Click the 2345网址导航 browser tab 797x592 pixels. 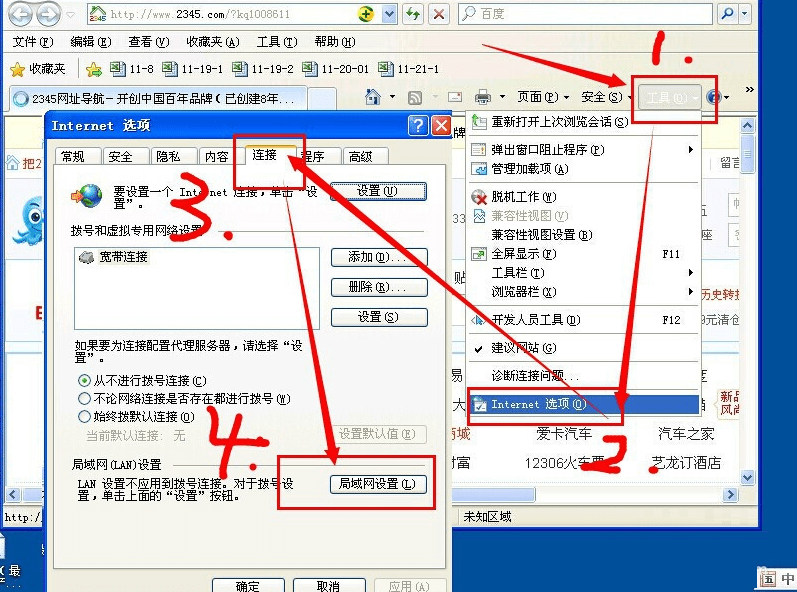point(158,99)
